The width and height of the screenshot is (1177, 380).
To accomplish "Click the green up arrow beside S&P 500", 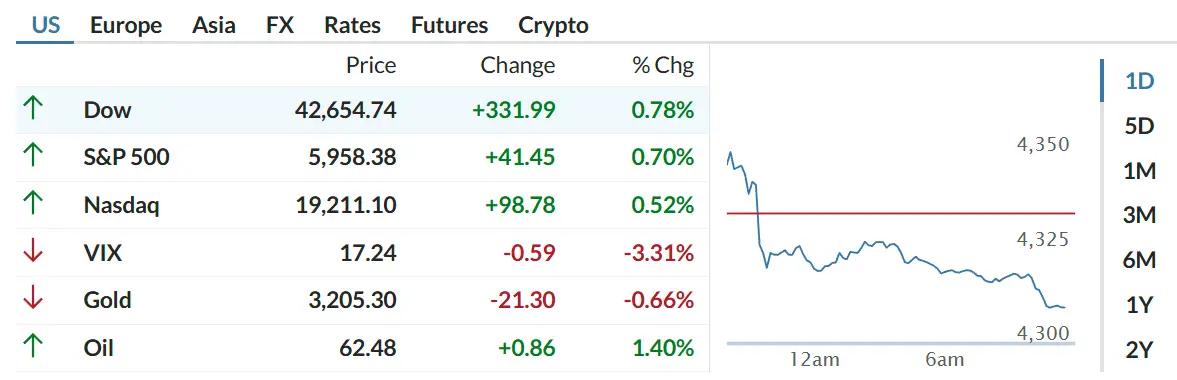I will (x=32, y=157).
